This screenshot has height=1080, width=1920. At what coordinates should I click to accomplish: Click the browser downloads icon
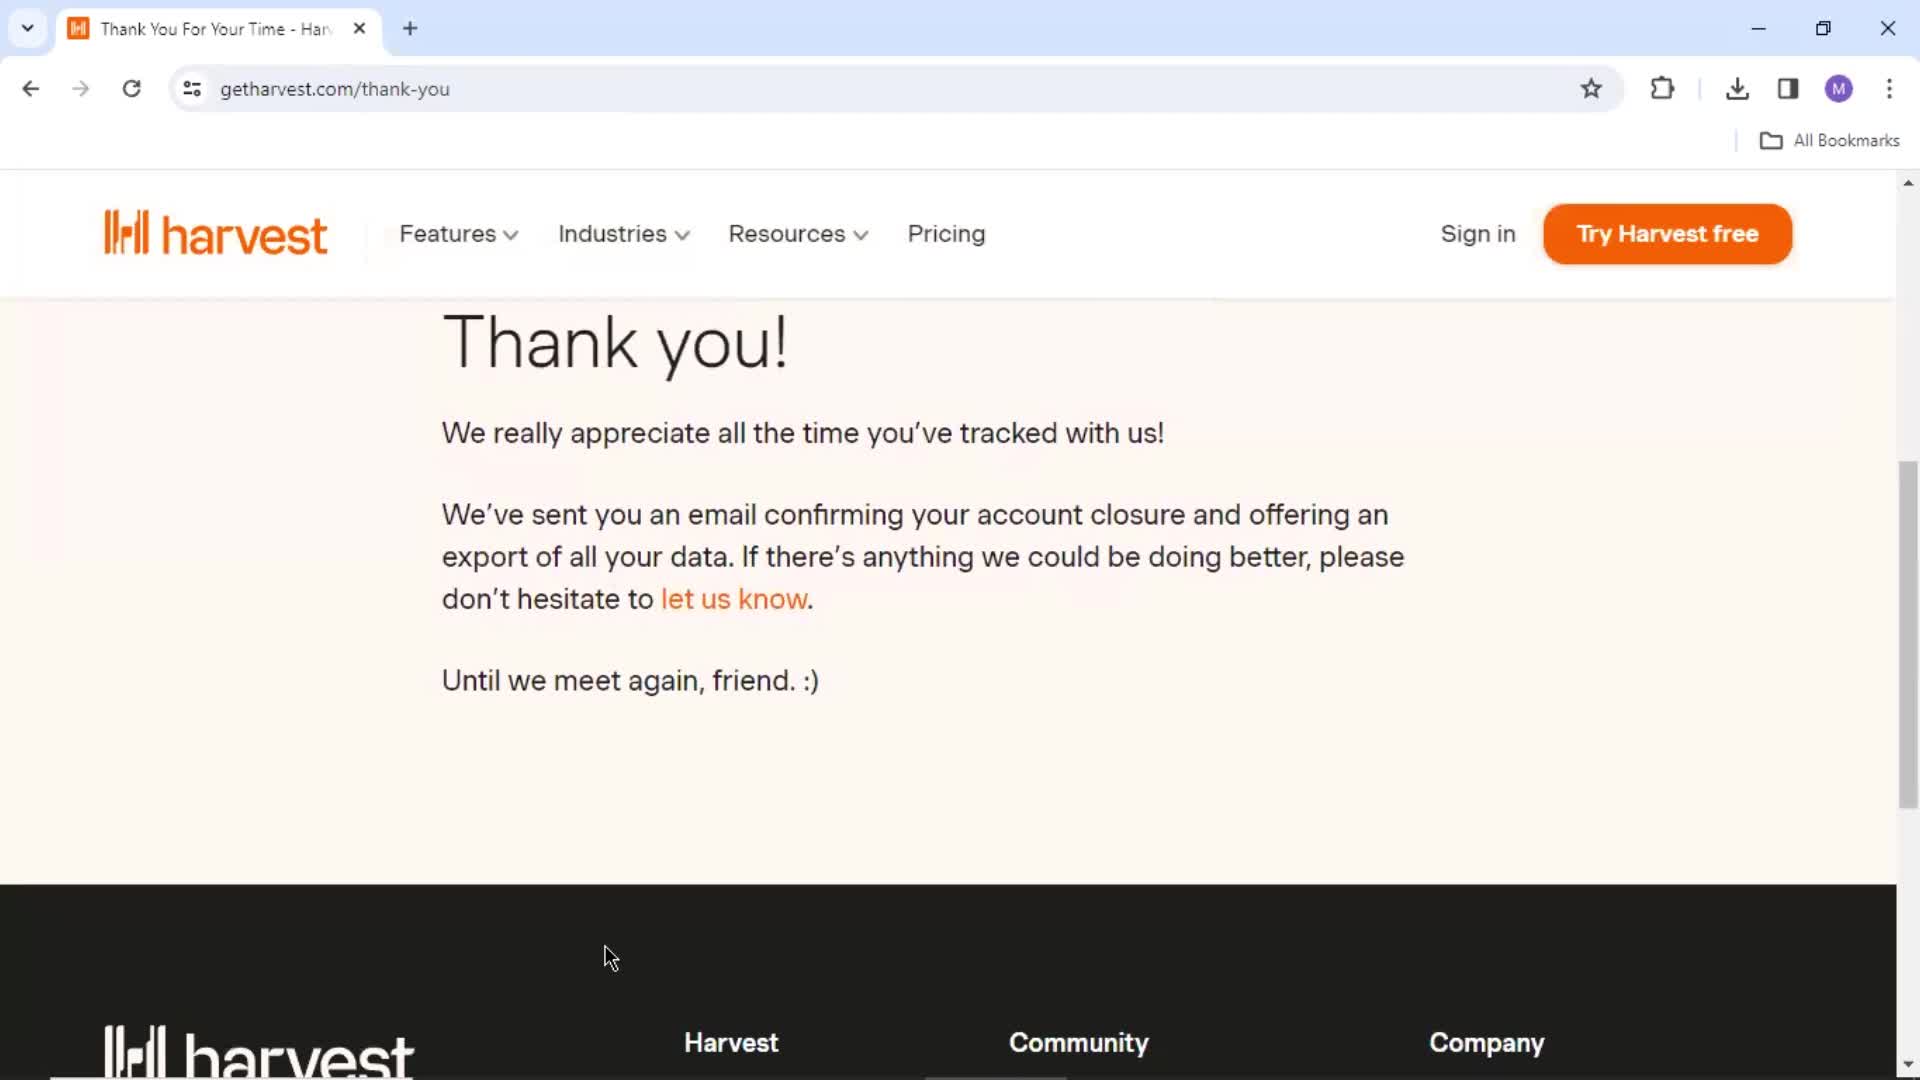click(1738, 88)
